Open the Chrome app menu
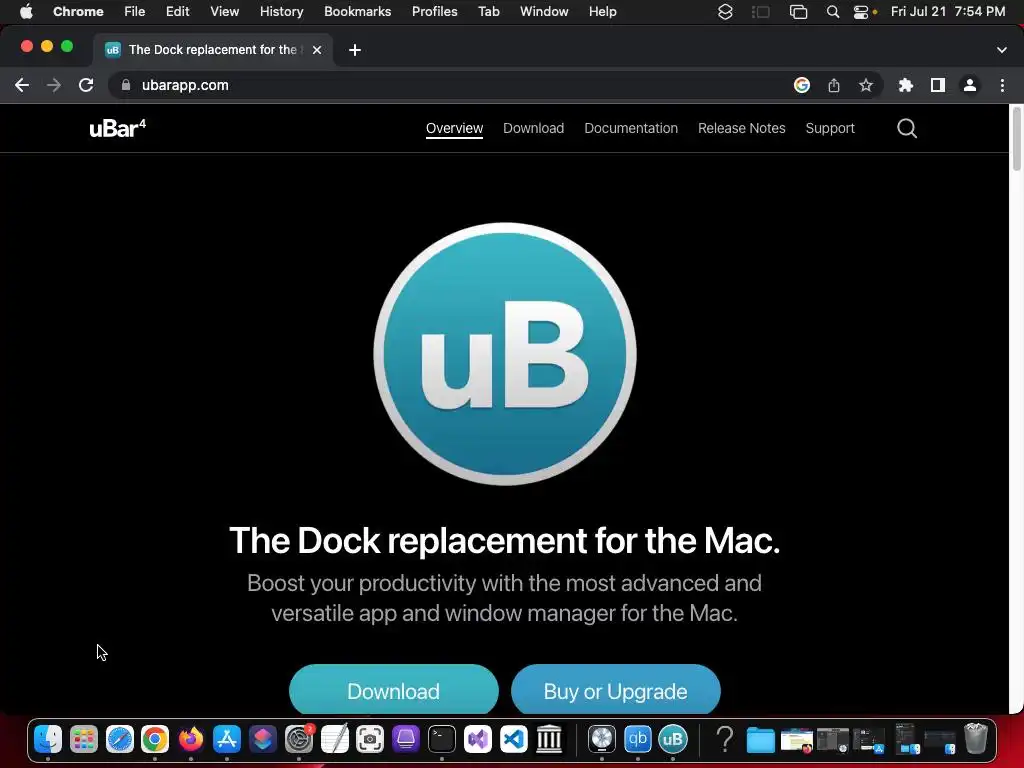1024x768 pixels. [x=78, y=11]
